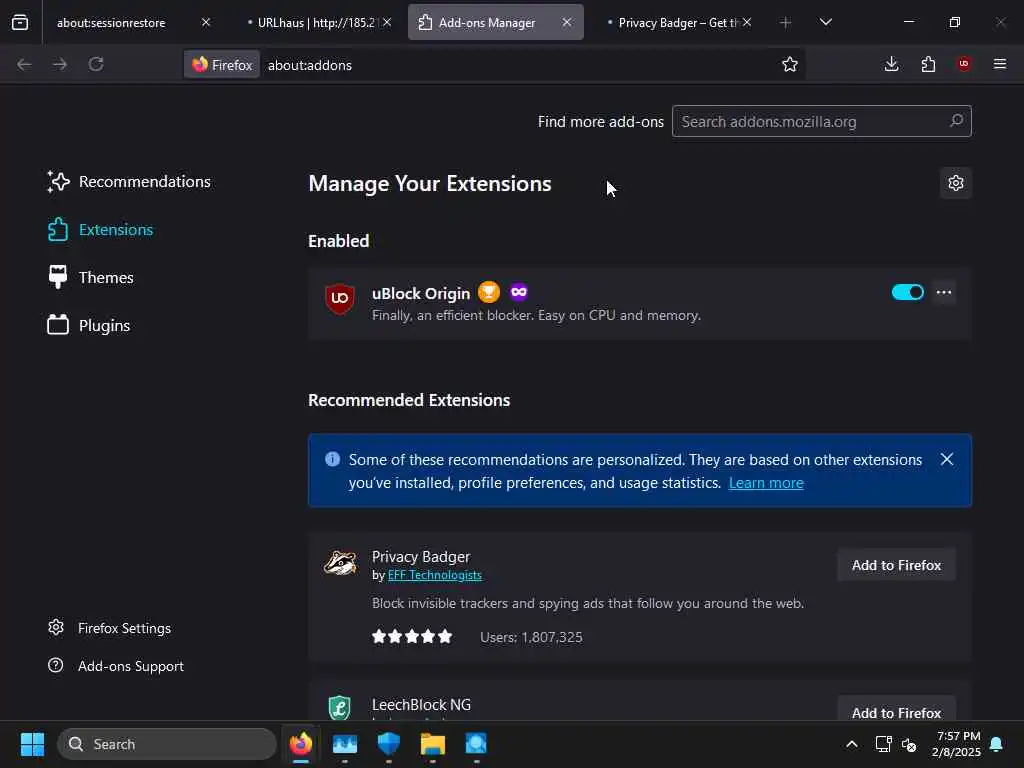Open Themes in the sidebar

point(91,278)
